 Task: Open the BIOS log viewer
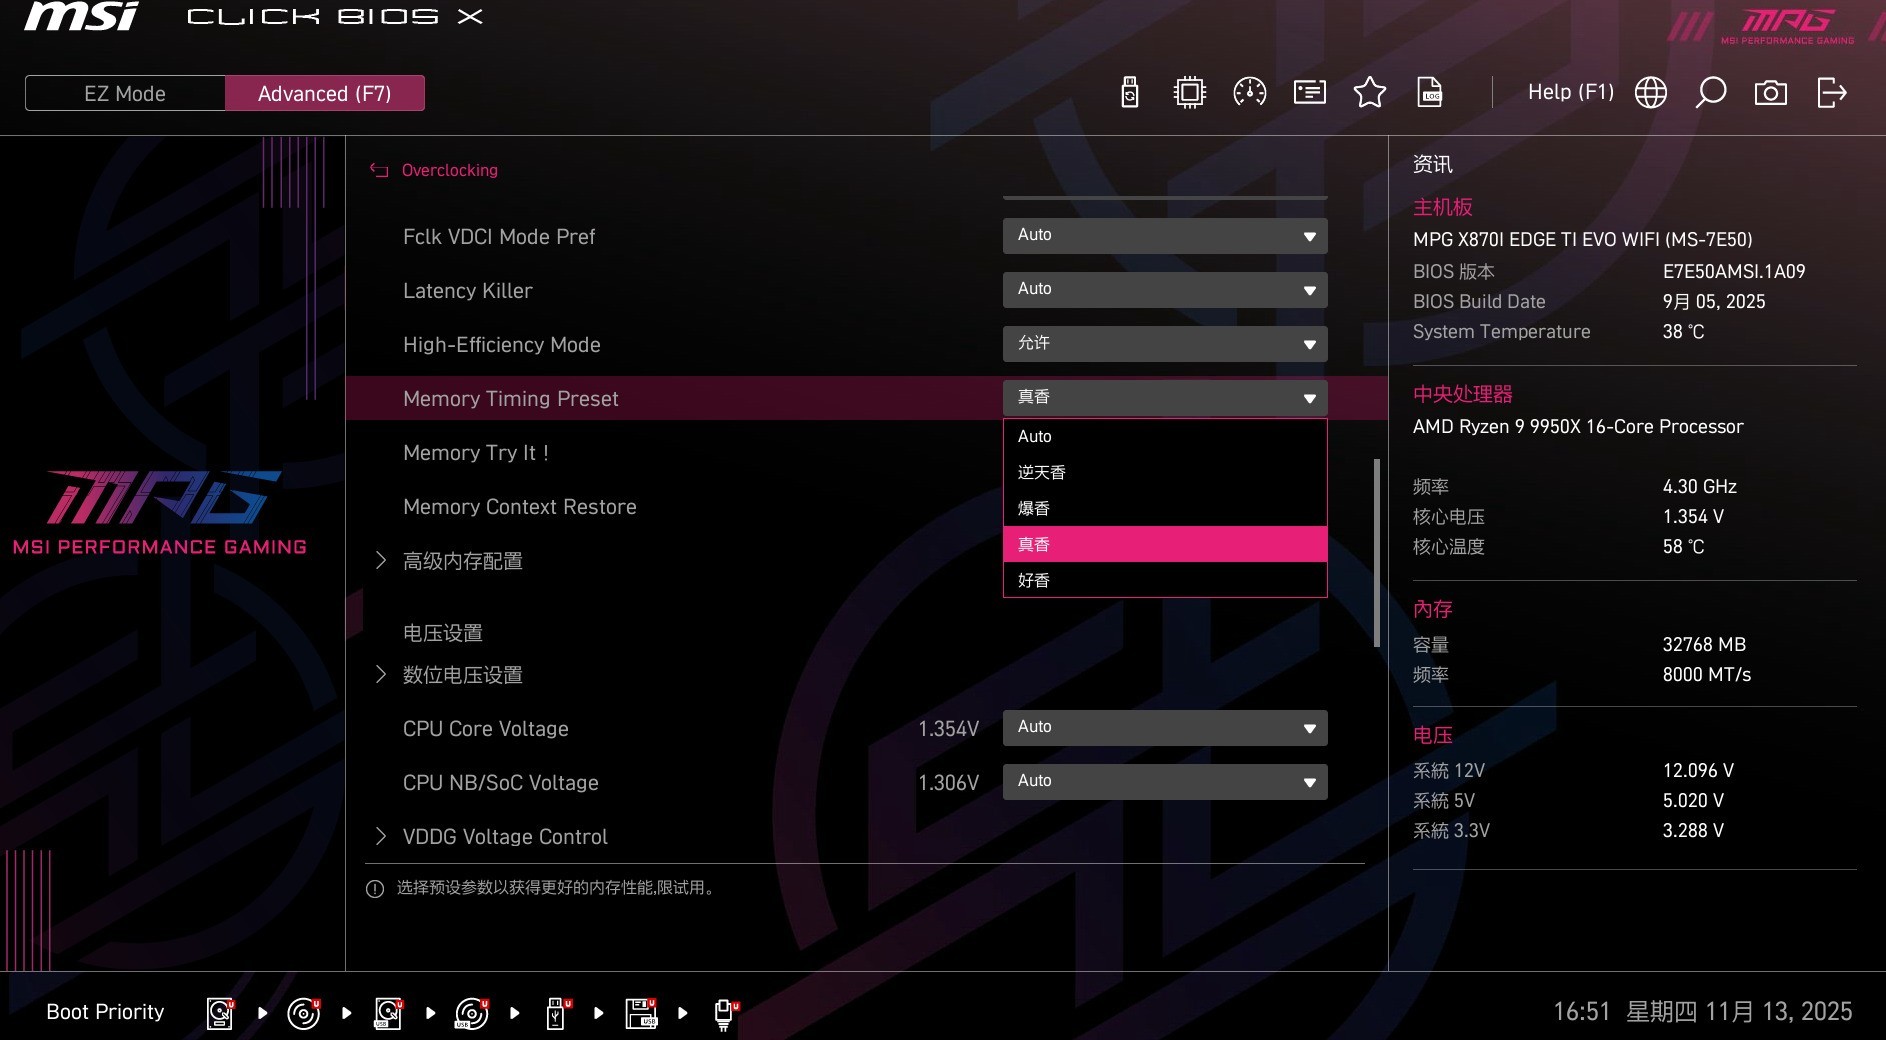coord(1429,92)
